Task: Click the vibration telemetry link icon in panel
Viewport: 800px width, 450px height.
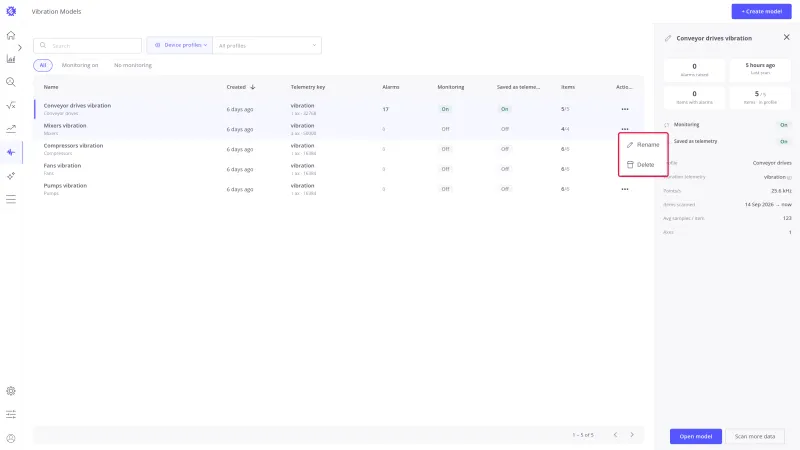Action: [789, 178]
